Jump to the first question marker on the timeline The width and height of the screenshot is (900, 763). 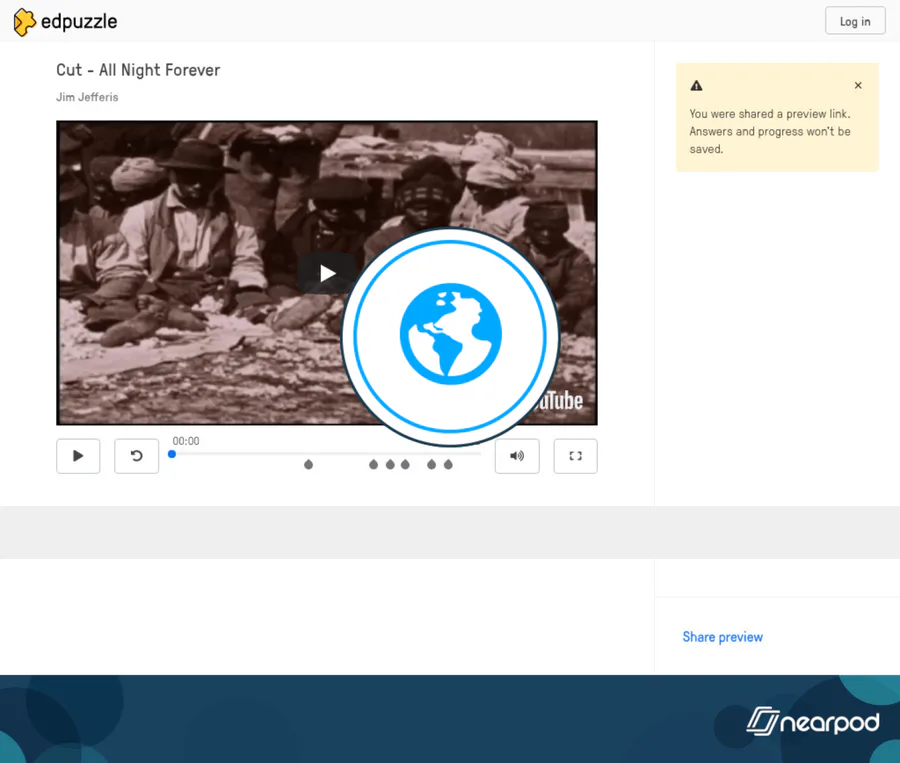[x=308, y=464]
